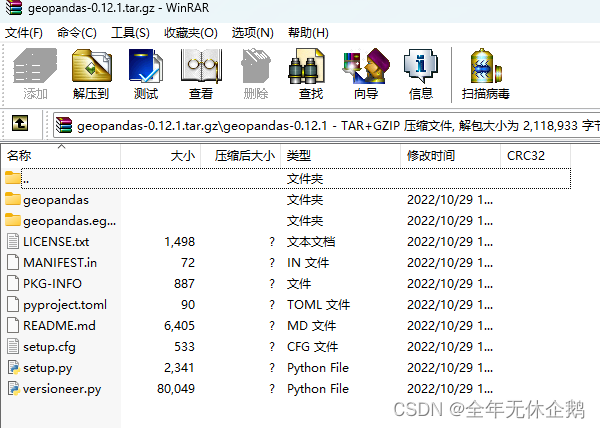The width and height of the screenshot is (600, 428).
Task: Select the README.md file name
Action: tap(59, 326)
